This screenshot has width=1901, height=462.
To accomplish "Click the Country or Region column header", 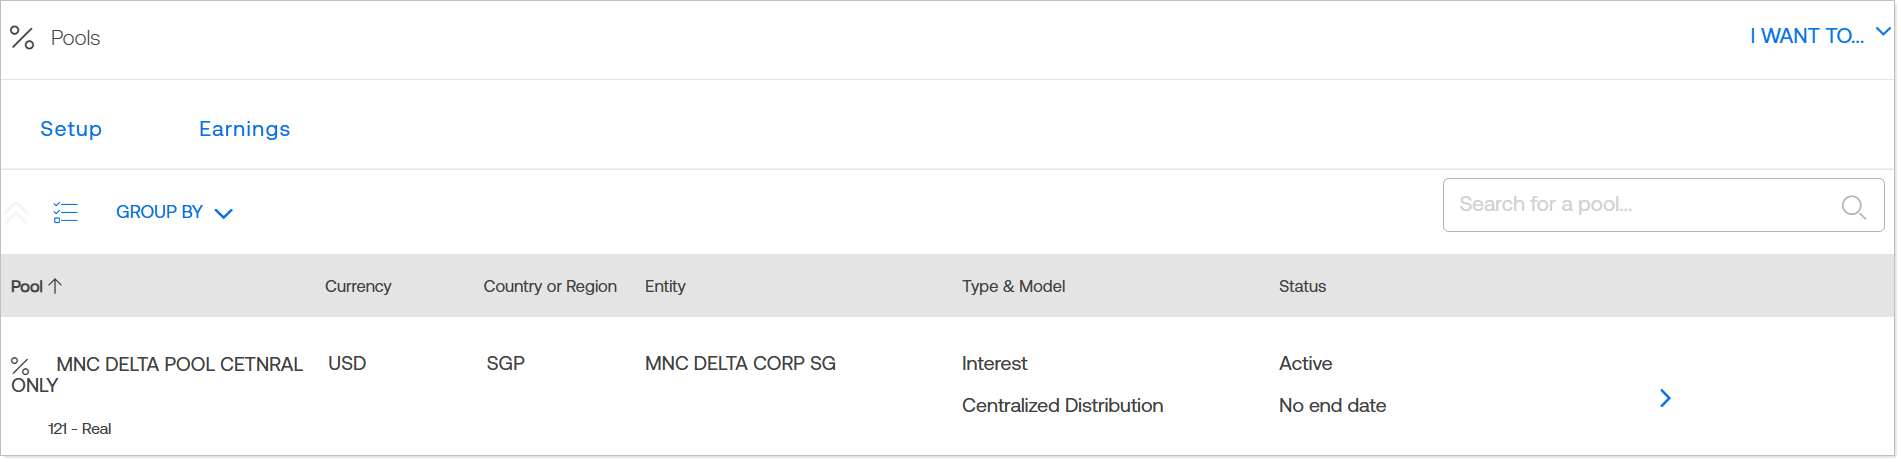I will [x=550, y=286].
